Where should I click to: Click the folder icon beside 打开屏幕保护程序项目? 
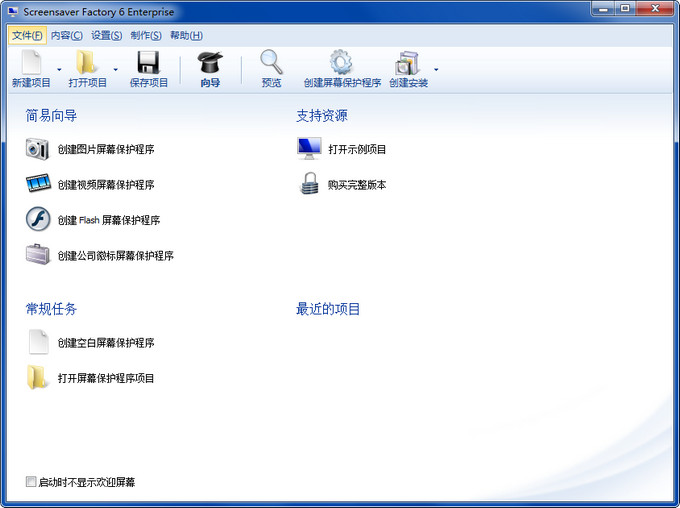36,377
